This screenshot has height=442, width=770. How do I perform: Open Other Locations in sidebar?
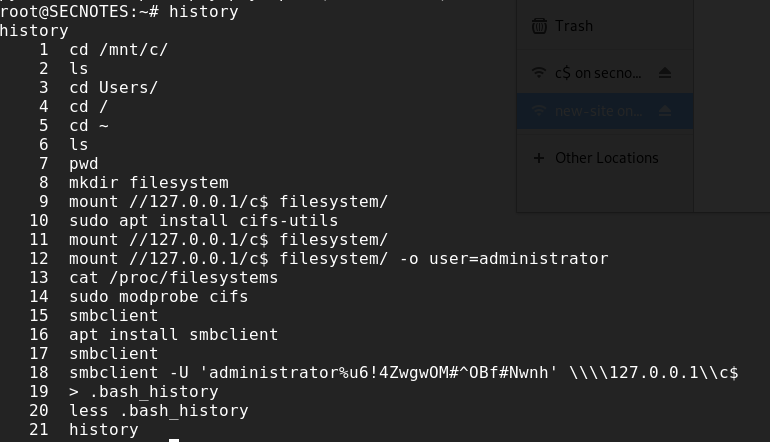[606, 158]
